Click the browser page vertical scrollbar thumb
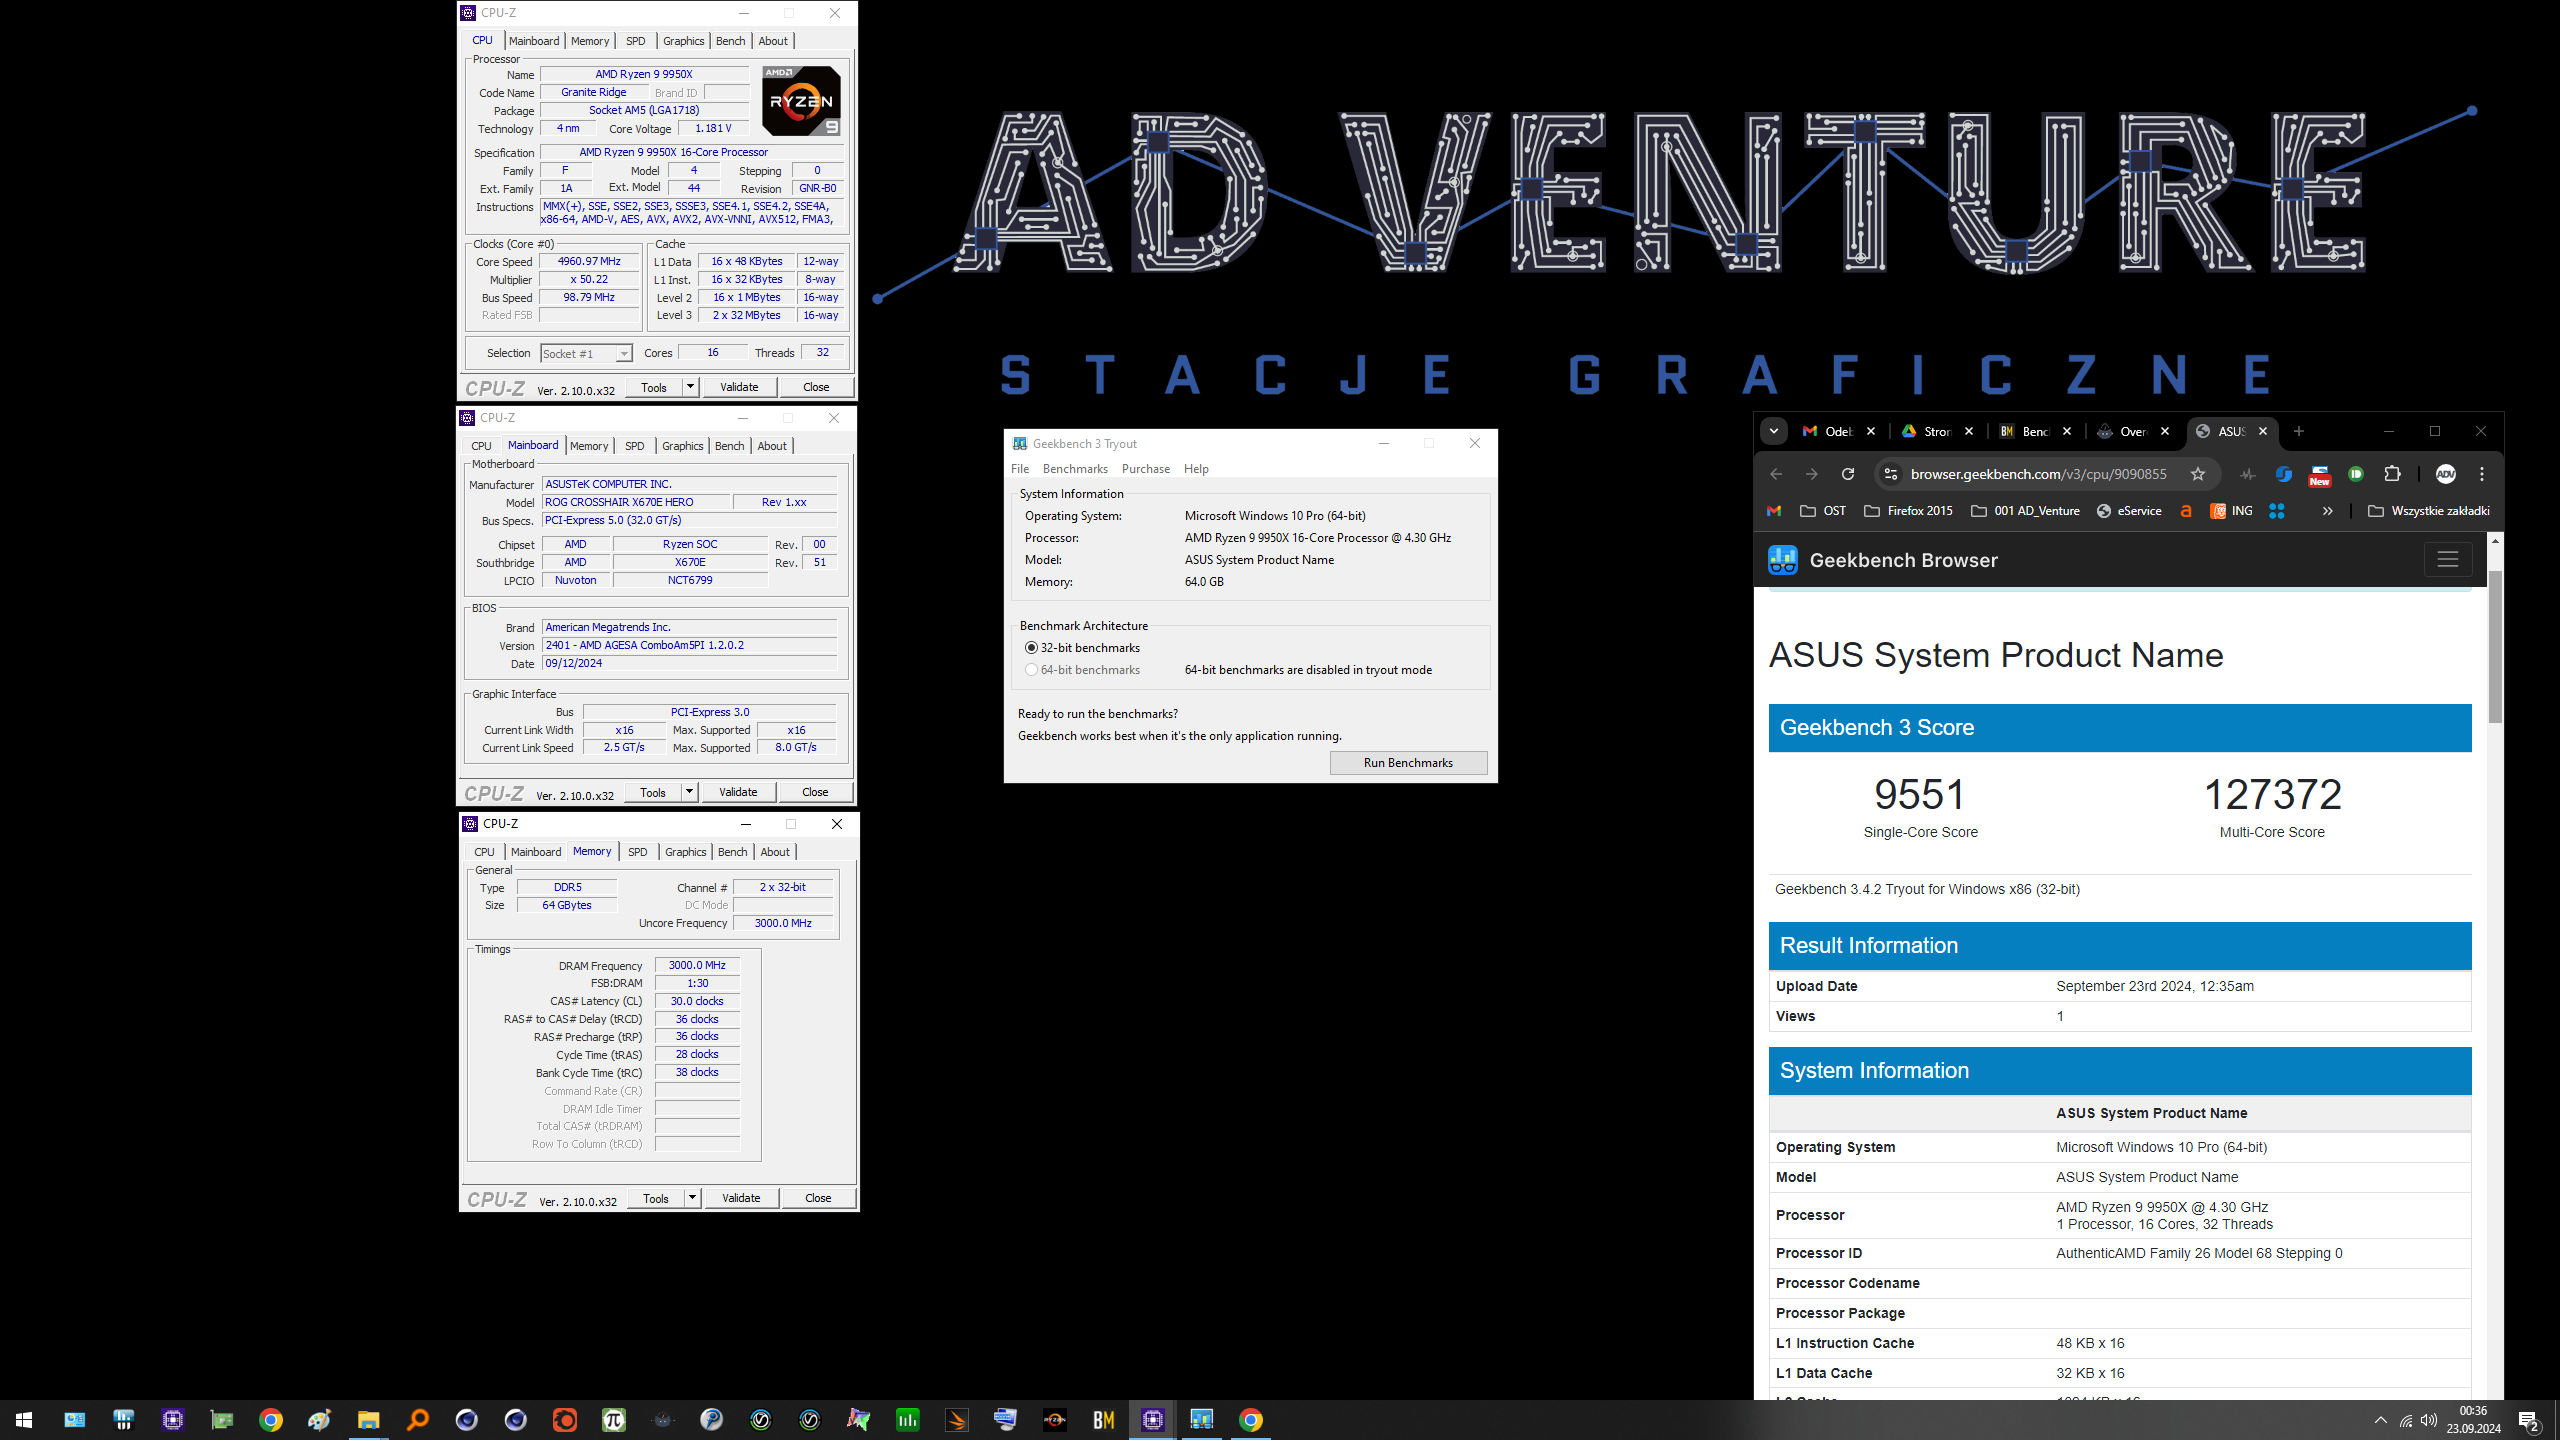Screen dimensions: 2560x1440 [x=2494, y=645]
